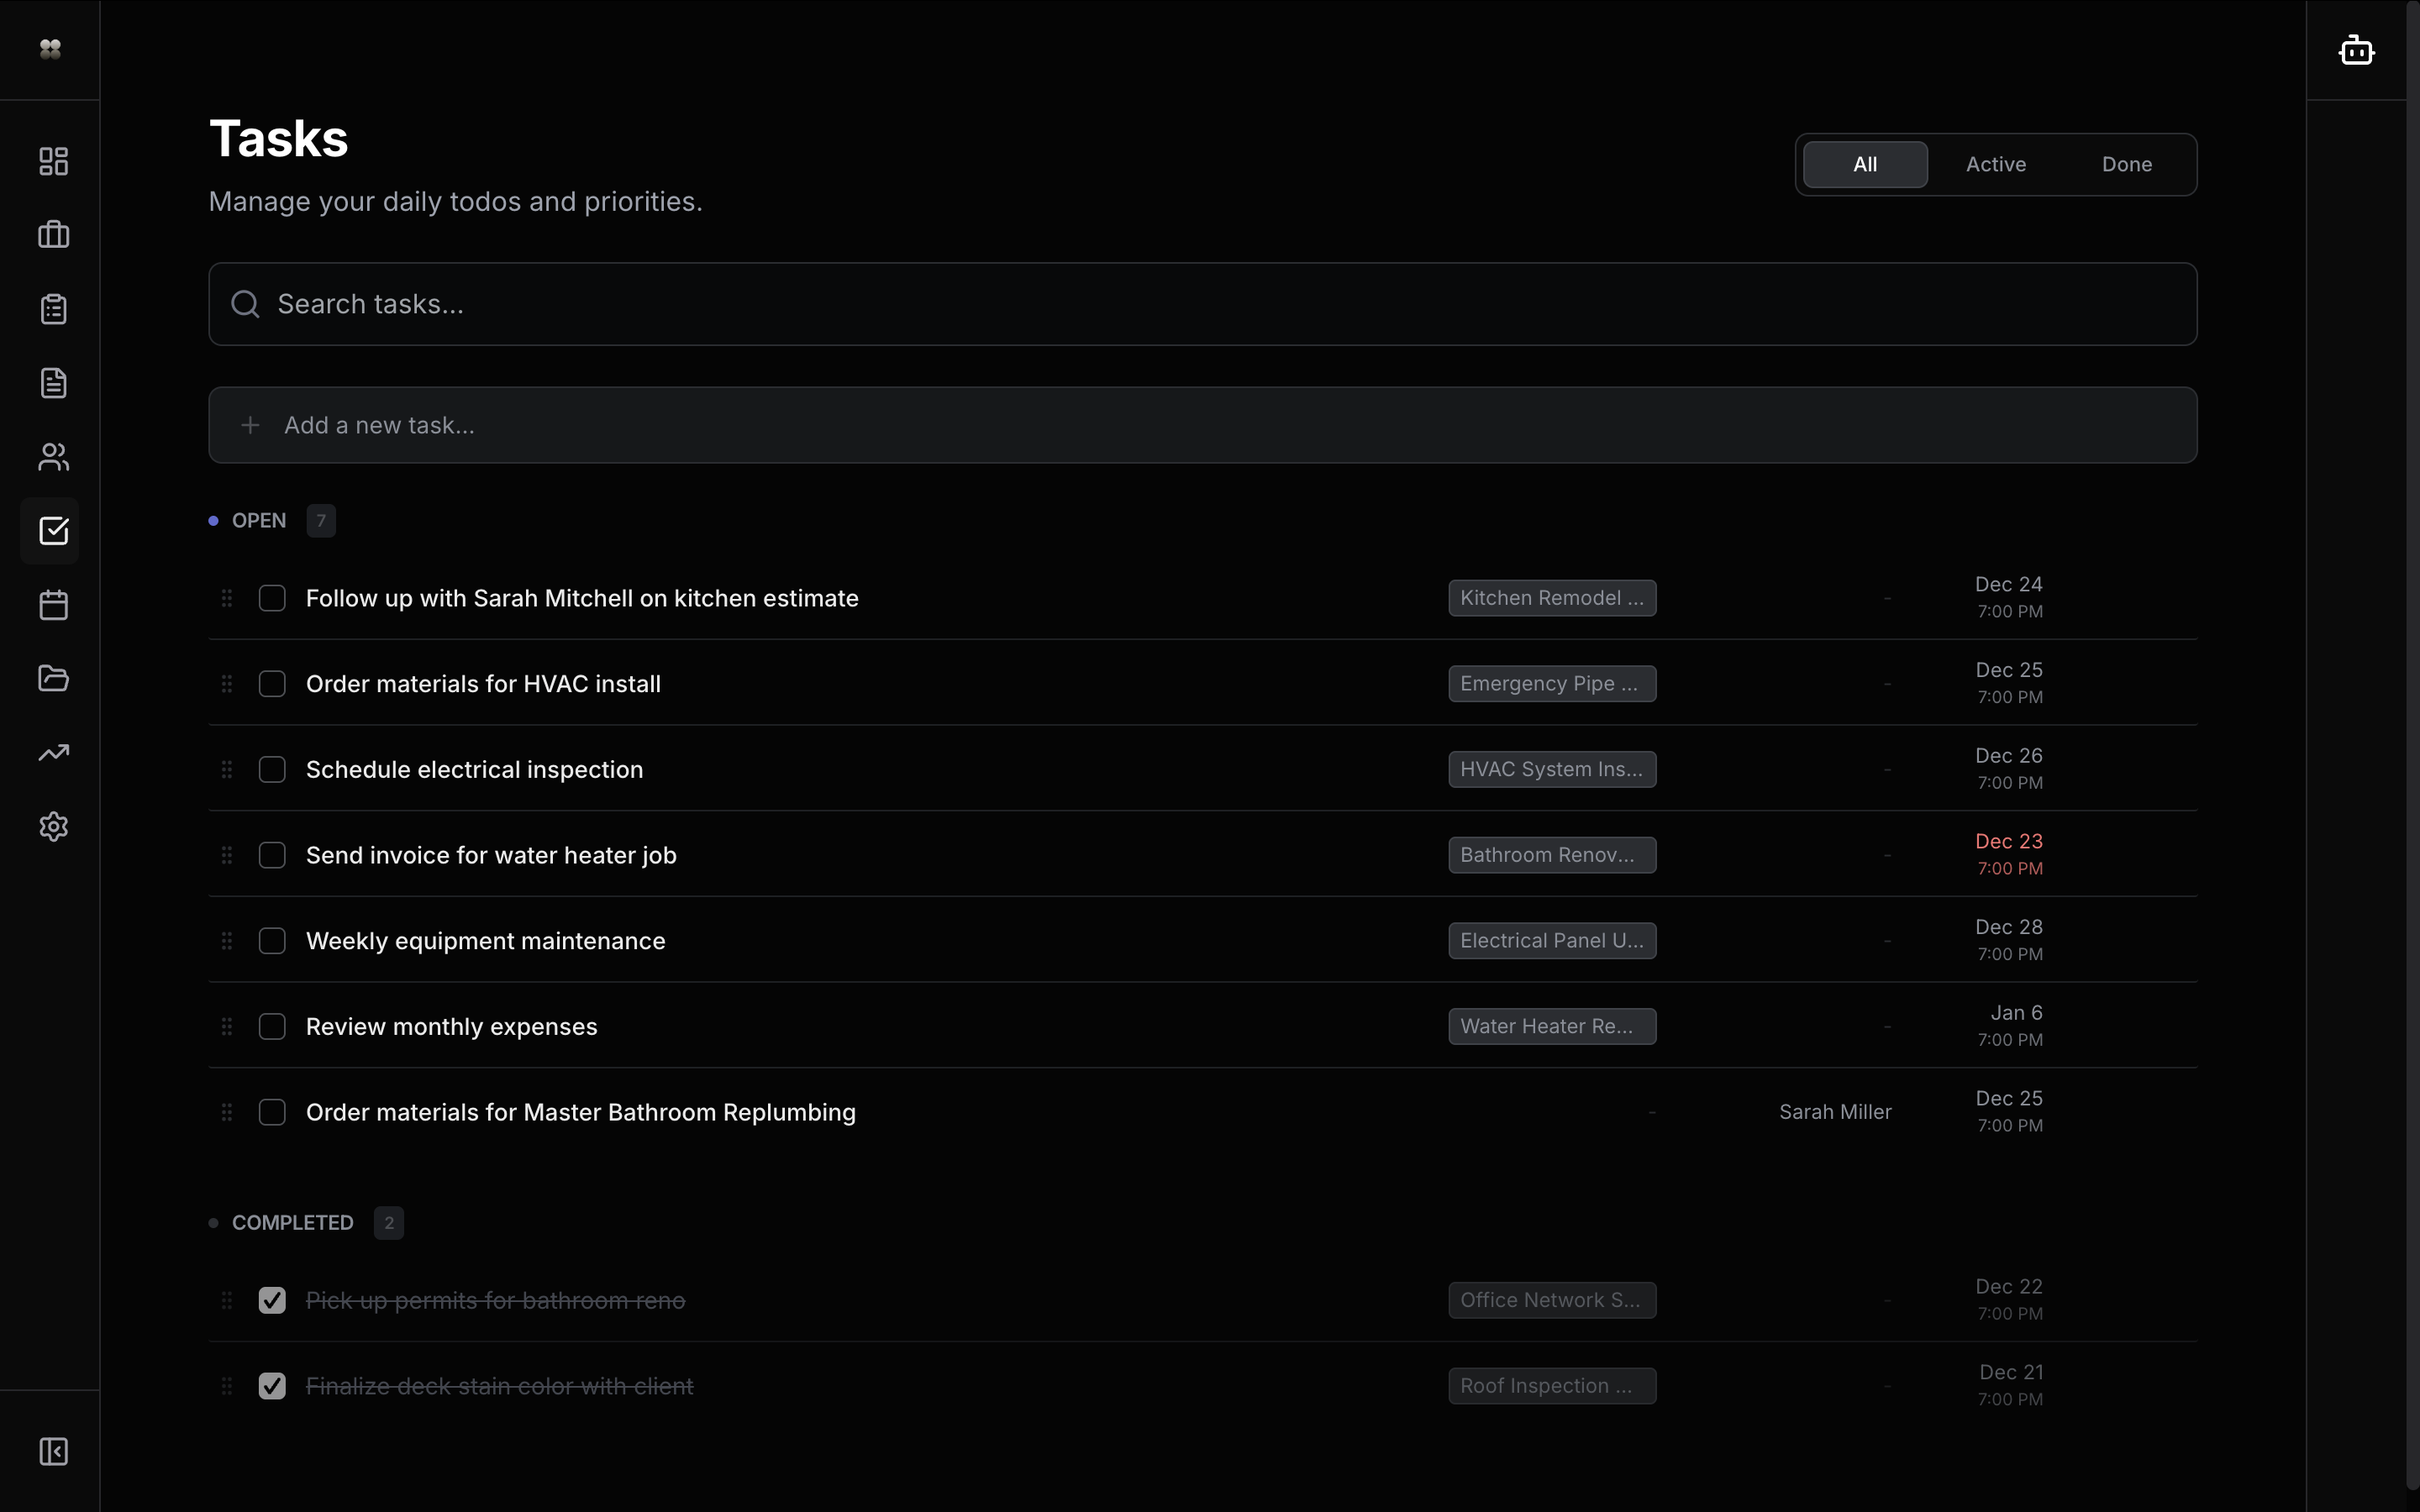This screenshot has height=1512, width=2420.
Task: Open the document icon in sidebar
Action: [x=53, y=383]
